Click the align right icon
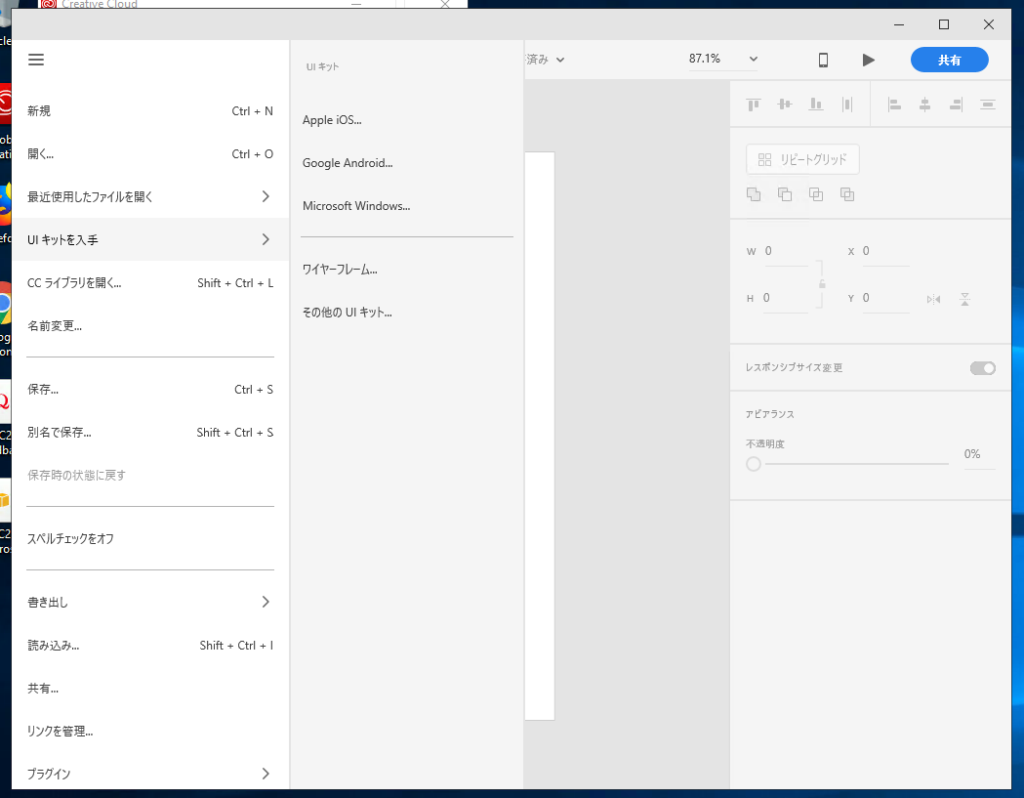Image resolution: width=1024 pixels, height=798 pixels. point(956,104)
